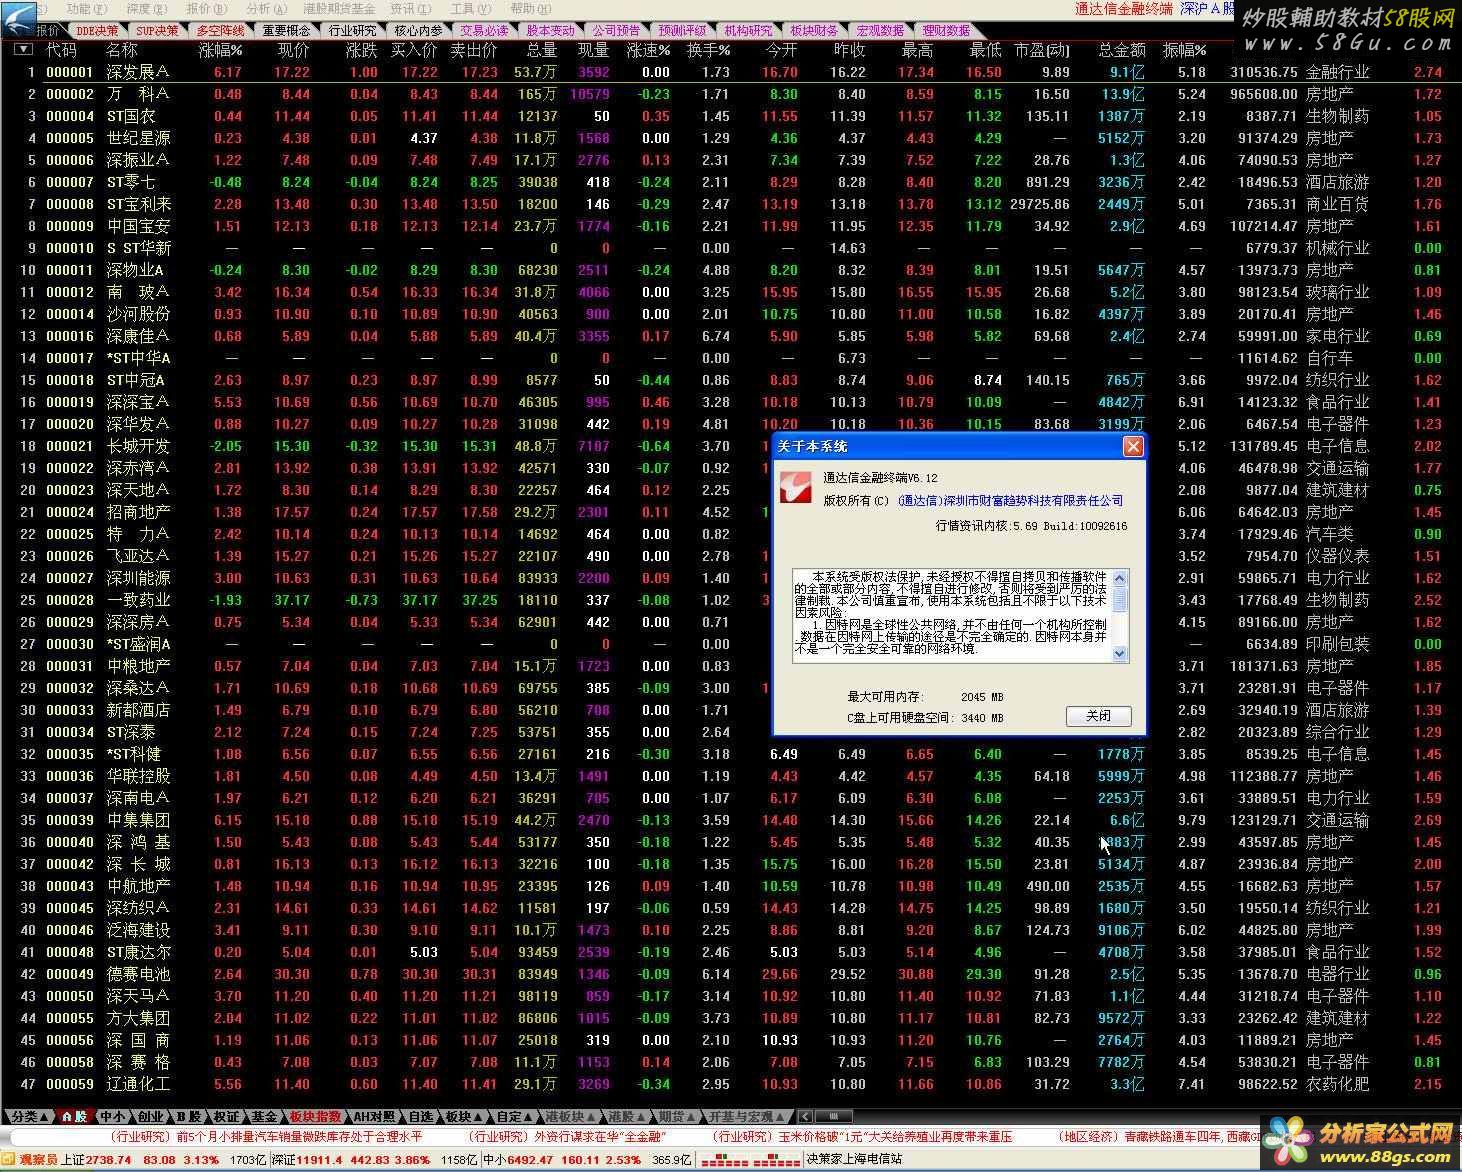The image size is (1462, 1172).
Task: Sort by the 换手% column header
Action: pos(708,49)
